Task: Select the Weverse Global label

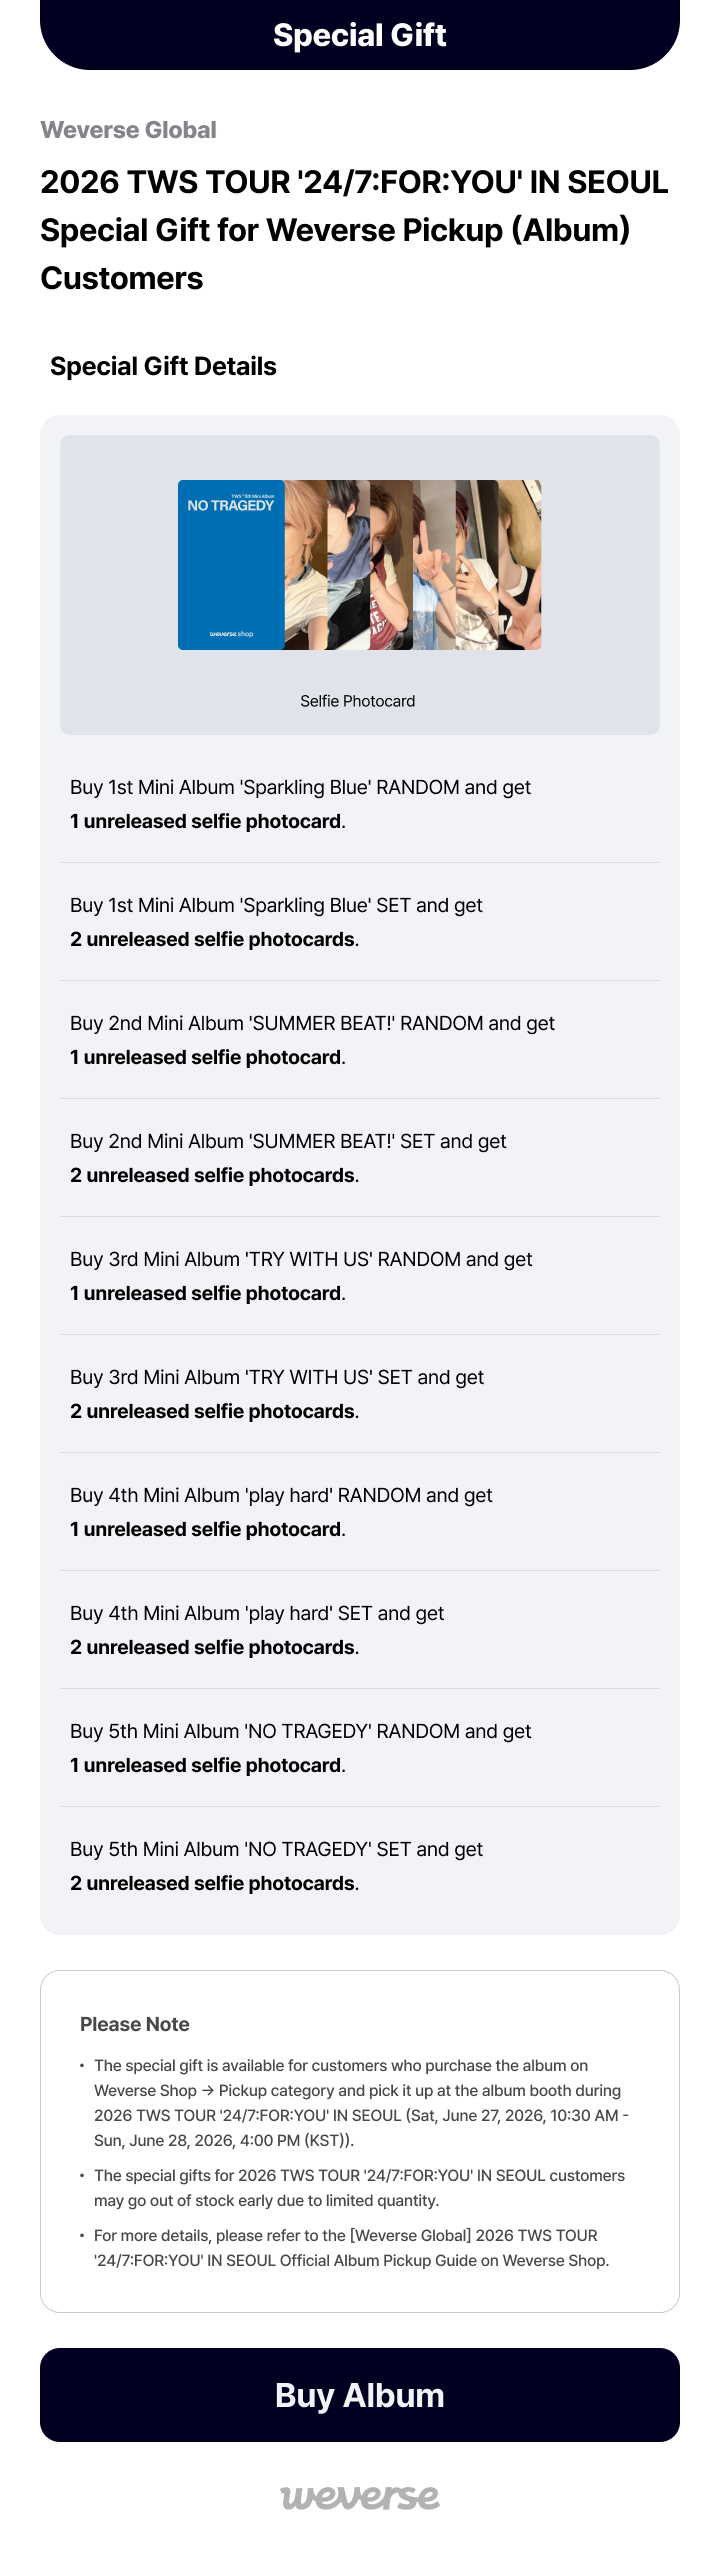Action: [x=128, y=130]
